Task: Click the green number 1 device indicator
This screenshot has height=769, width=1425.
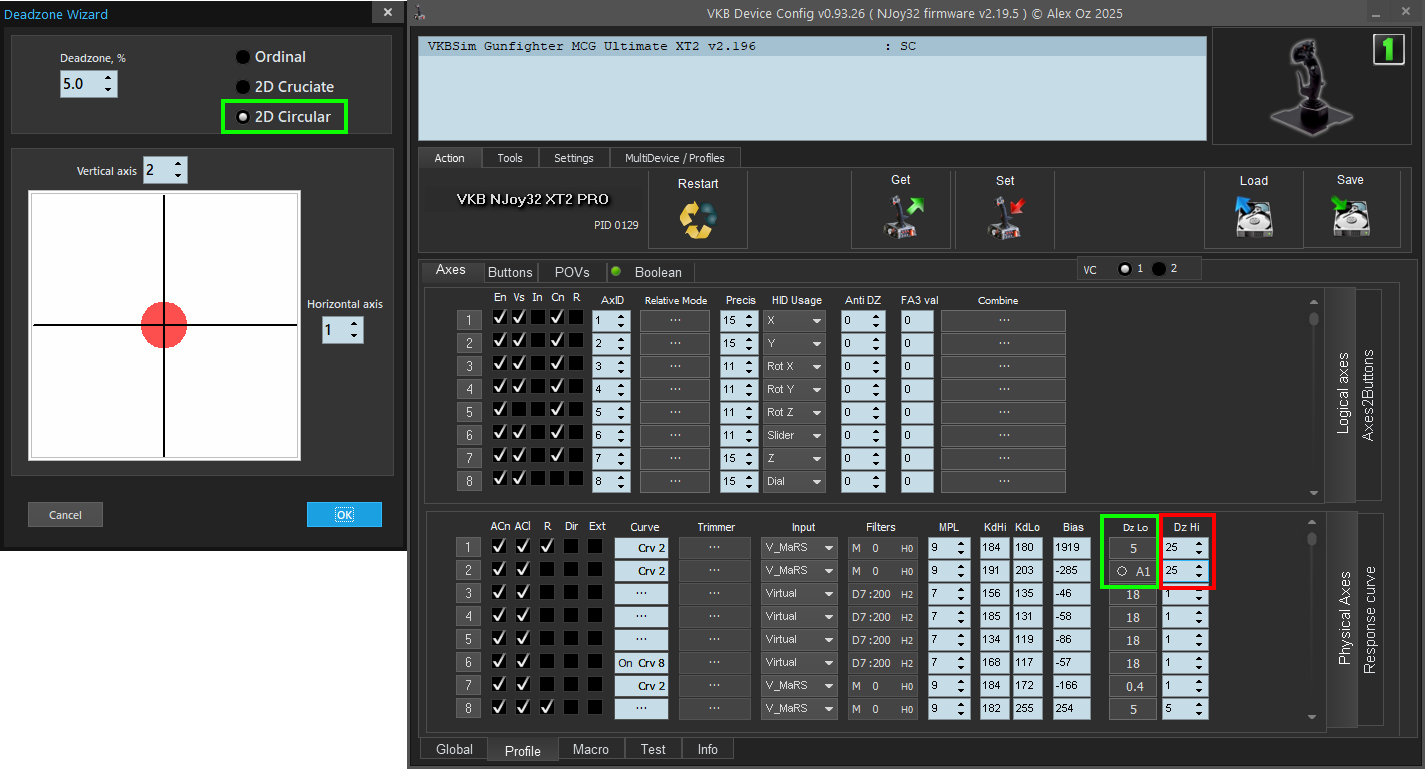Action: [1388, 49]
